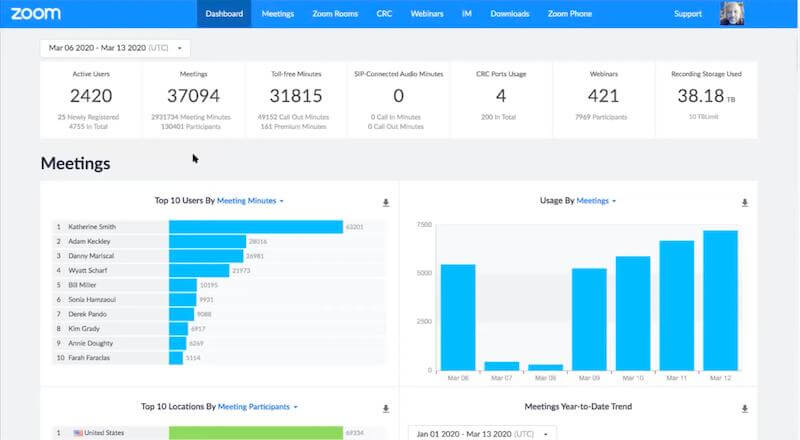
Task: Click the 25 Newly Registered text
Action: pos(88,117)
